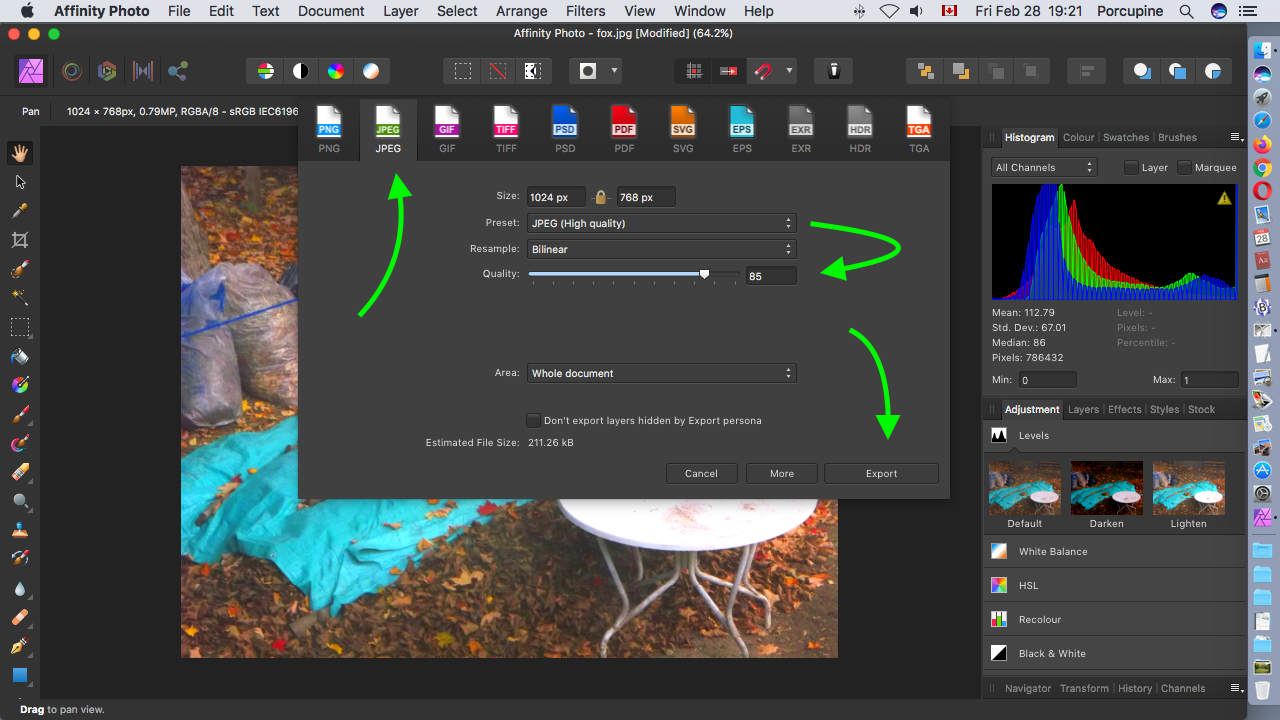1280x720 pixels.
Task: Tick the Marquee checkbox in Histogram
Action: [1184, 167]
